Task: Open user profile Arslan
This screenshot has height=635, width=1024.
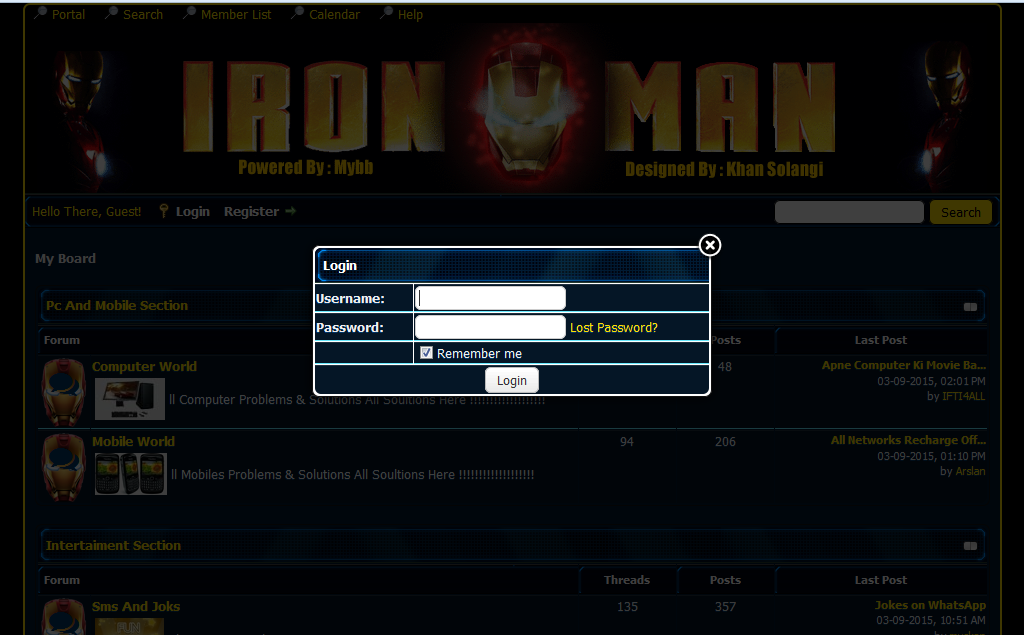Action: point(970,471)
